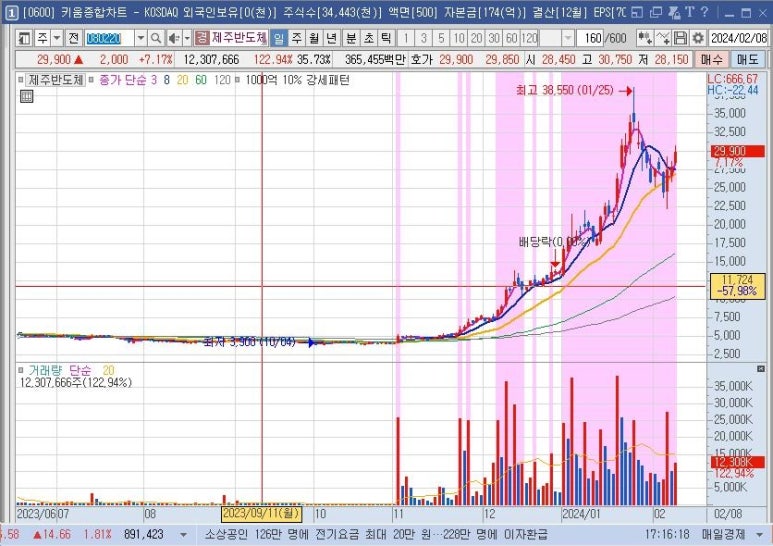Choose the 120 interval button
The image size is (773, 546).
pos(529,38)
